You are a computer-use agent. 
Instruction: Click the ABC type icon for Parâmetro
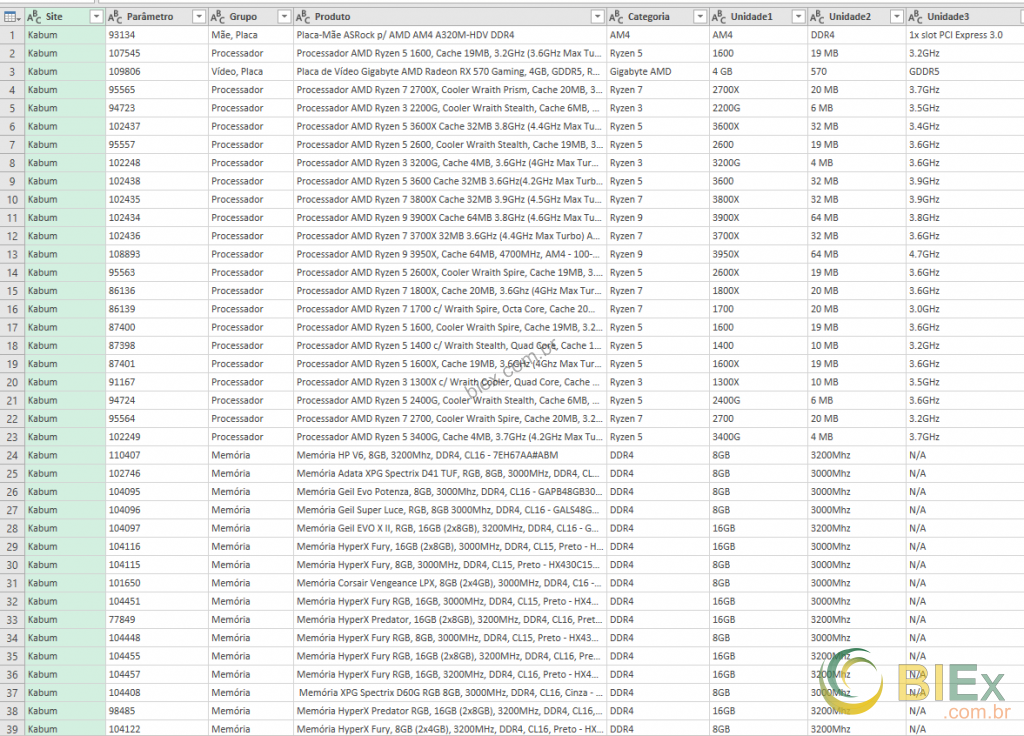point(115,16)
